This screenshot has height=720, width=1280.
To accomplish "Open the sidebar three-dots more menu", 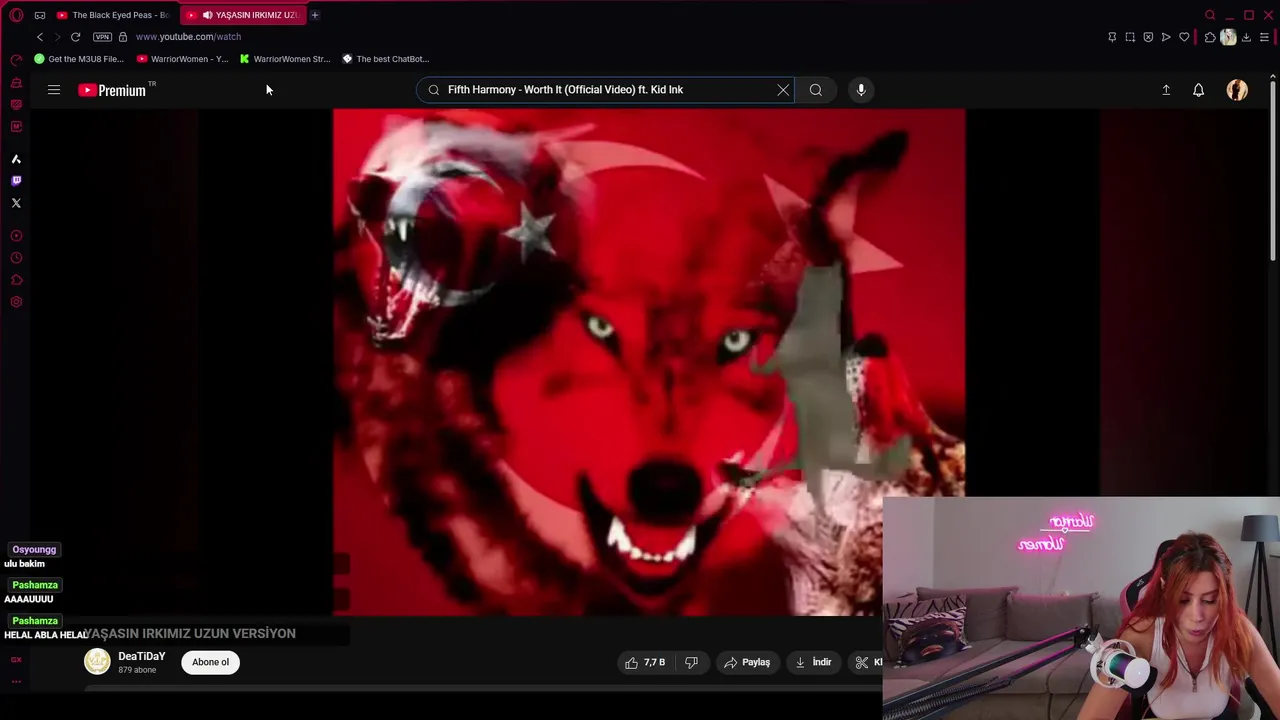I will point(16,682).
